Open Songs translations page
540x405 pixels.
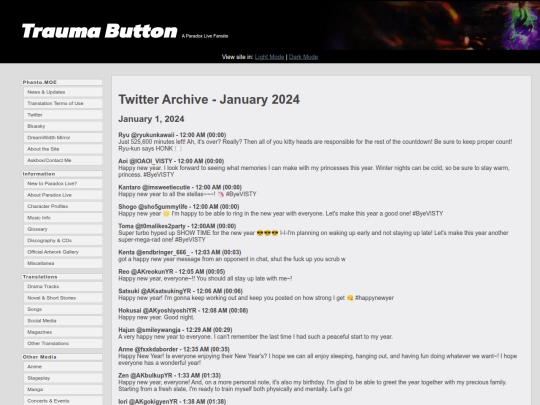point(63,309)
